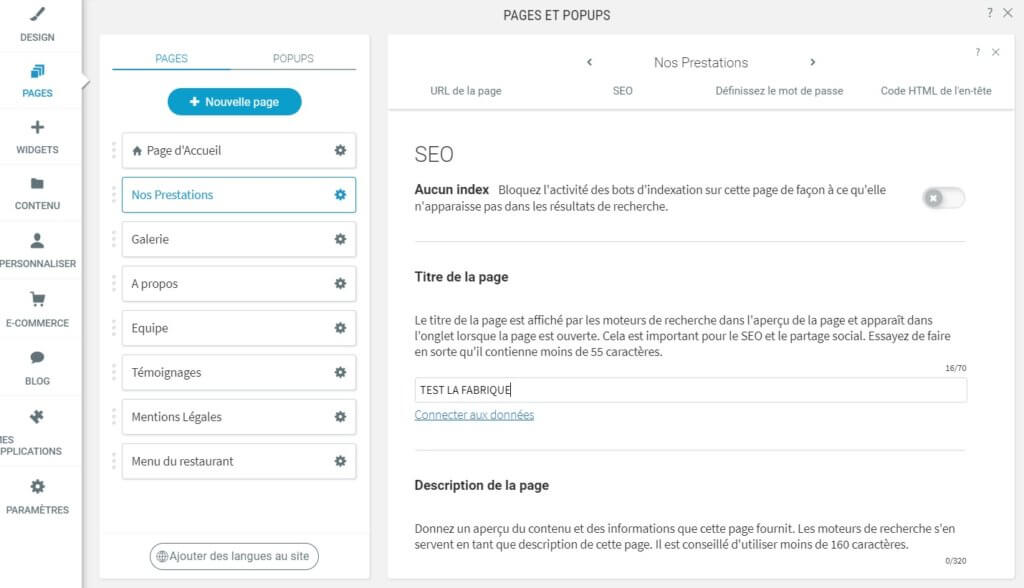Open the E-commerce cart section
The height and width of the screenshot is (588, 1024).
37,309
